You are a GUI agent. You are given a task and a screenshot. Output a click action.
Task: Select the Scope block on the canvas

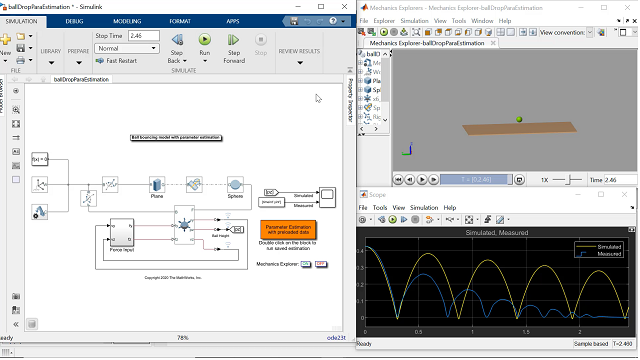point(327,198)
